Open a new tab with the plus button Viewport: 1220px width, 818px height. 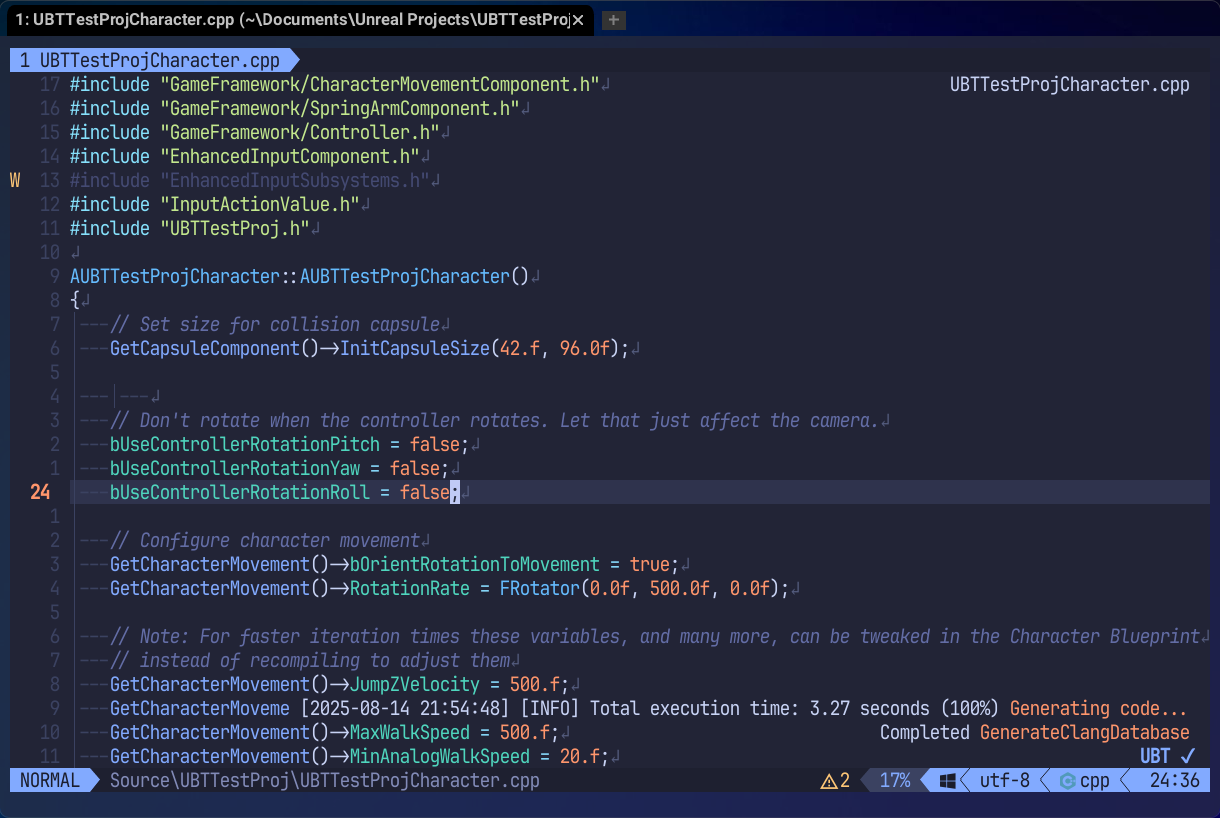point(614,20)
